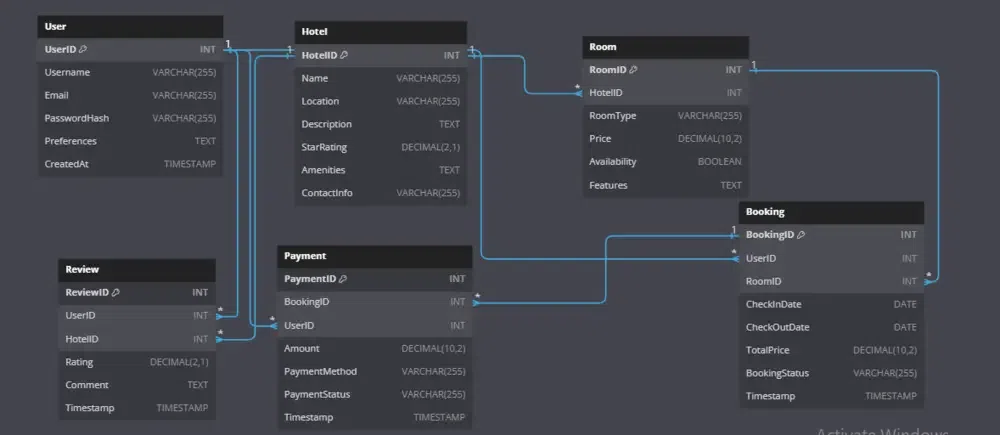Select the RoomID foreign key row in Booking table

[831, 282]
